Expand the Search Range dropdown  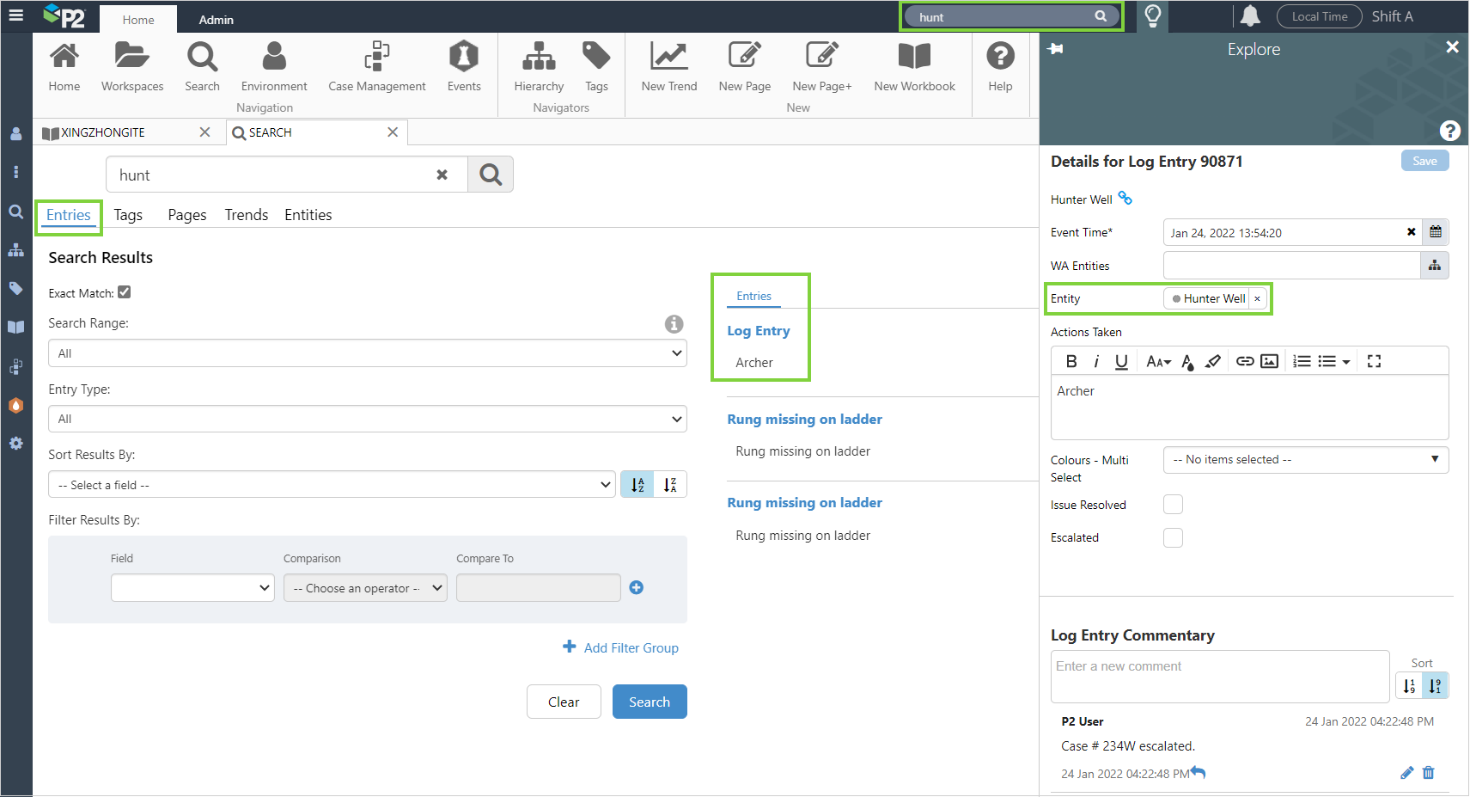click(367, 353)
